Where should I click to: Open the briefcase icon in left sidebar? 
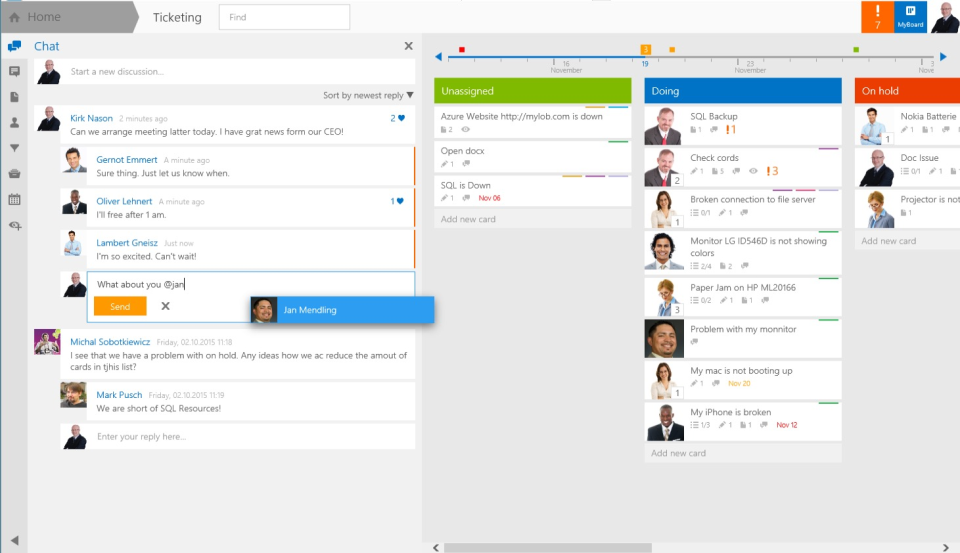14,174
